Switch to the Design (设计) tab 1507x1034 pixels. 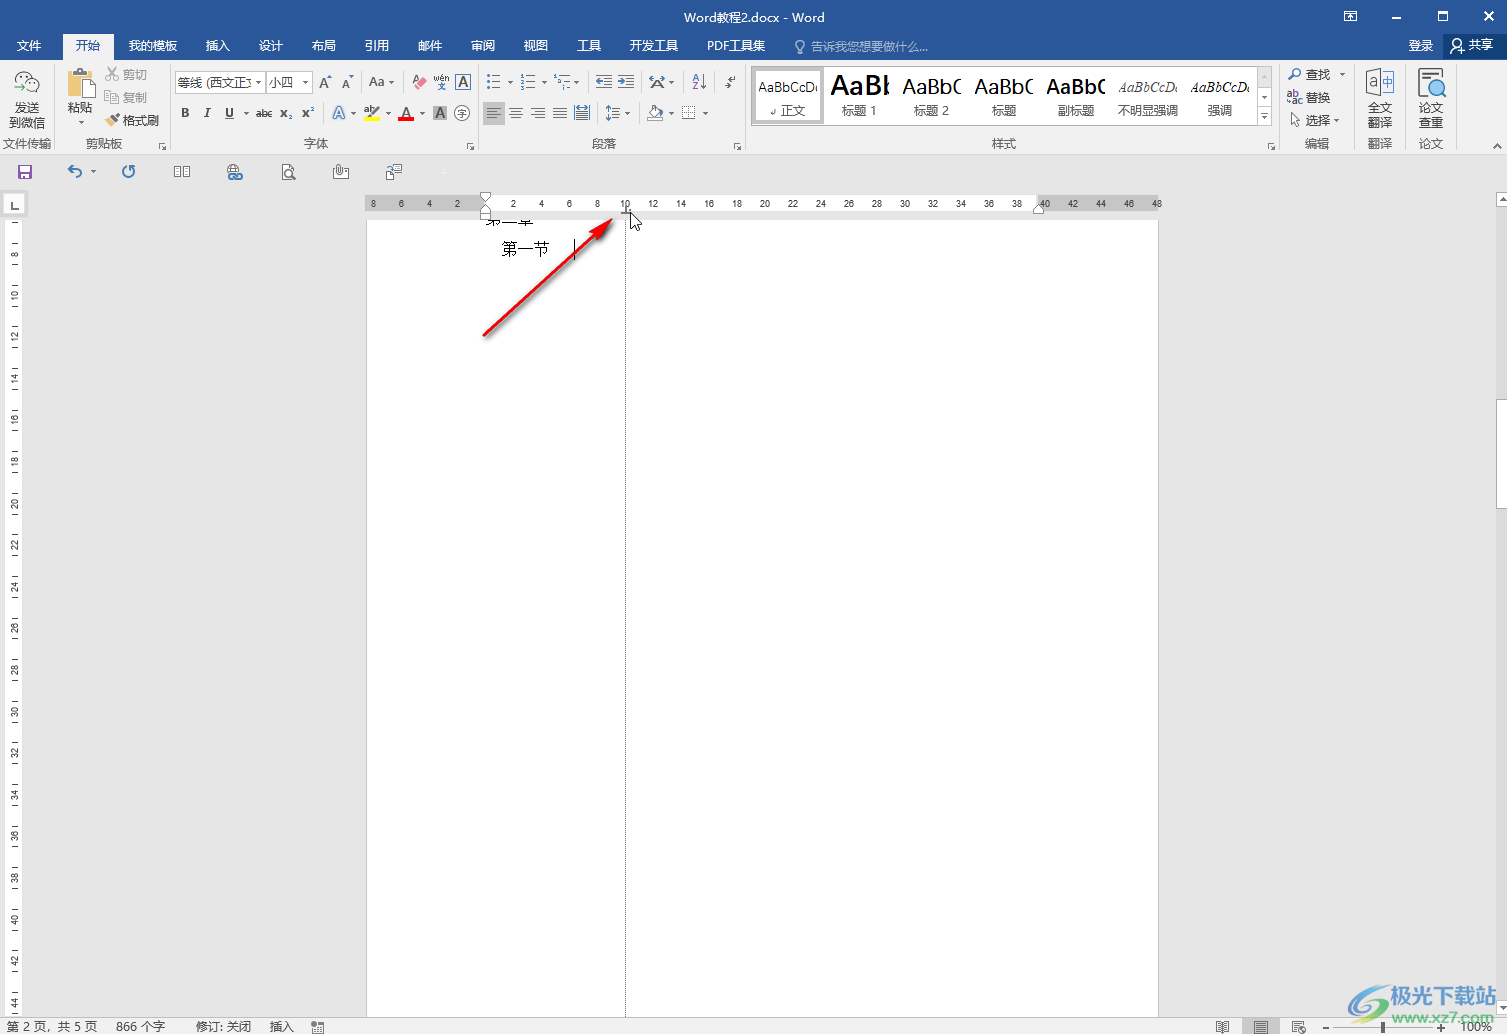click(x=270, y=46)
